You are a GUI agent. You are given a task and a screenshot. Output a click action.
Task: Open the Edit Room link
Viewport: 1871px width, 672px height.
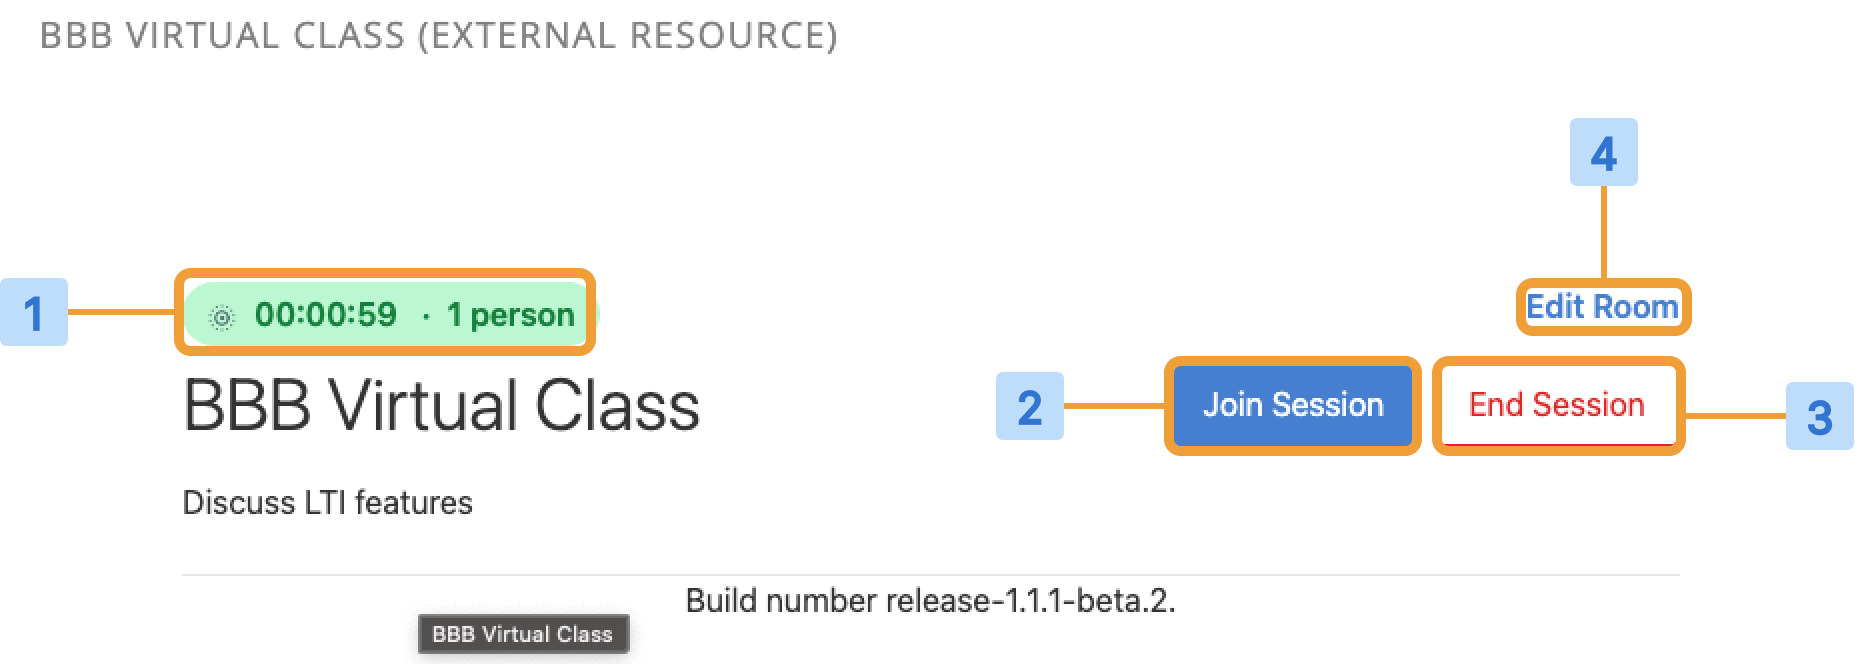(x=1602, y=306)
